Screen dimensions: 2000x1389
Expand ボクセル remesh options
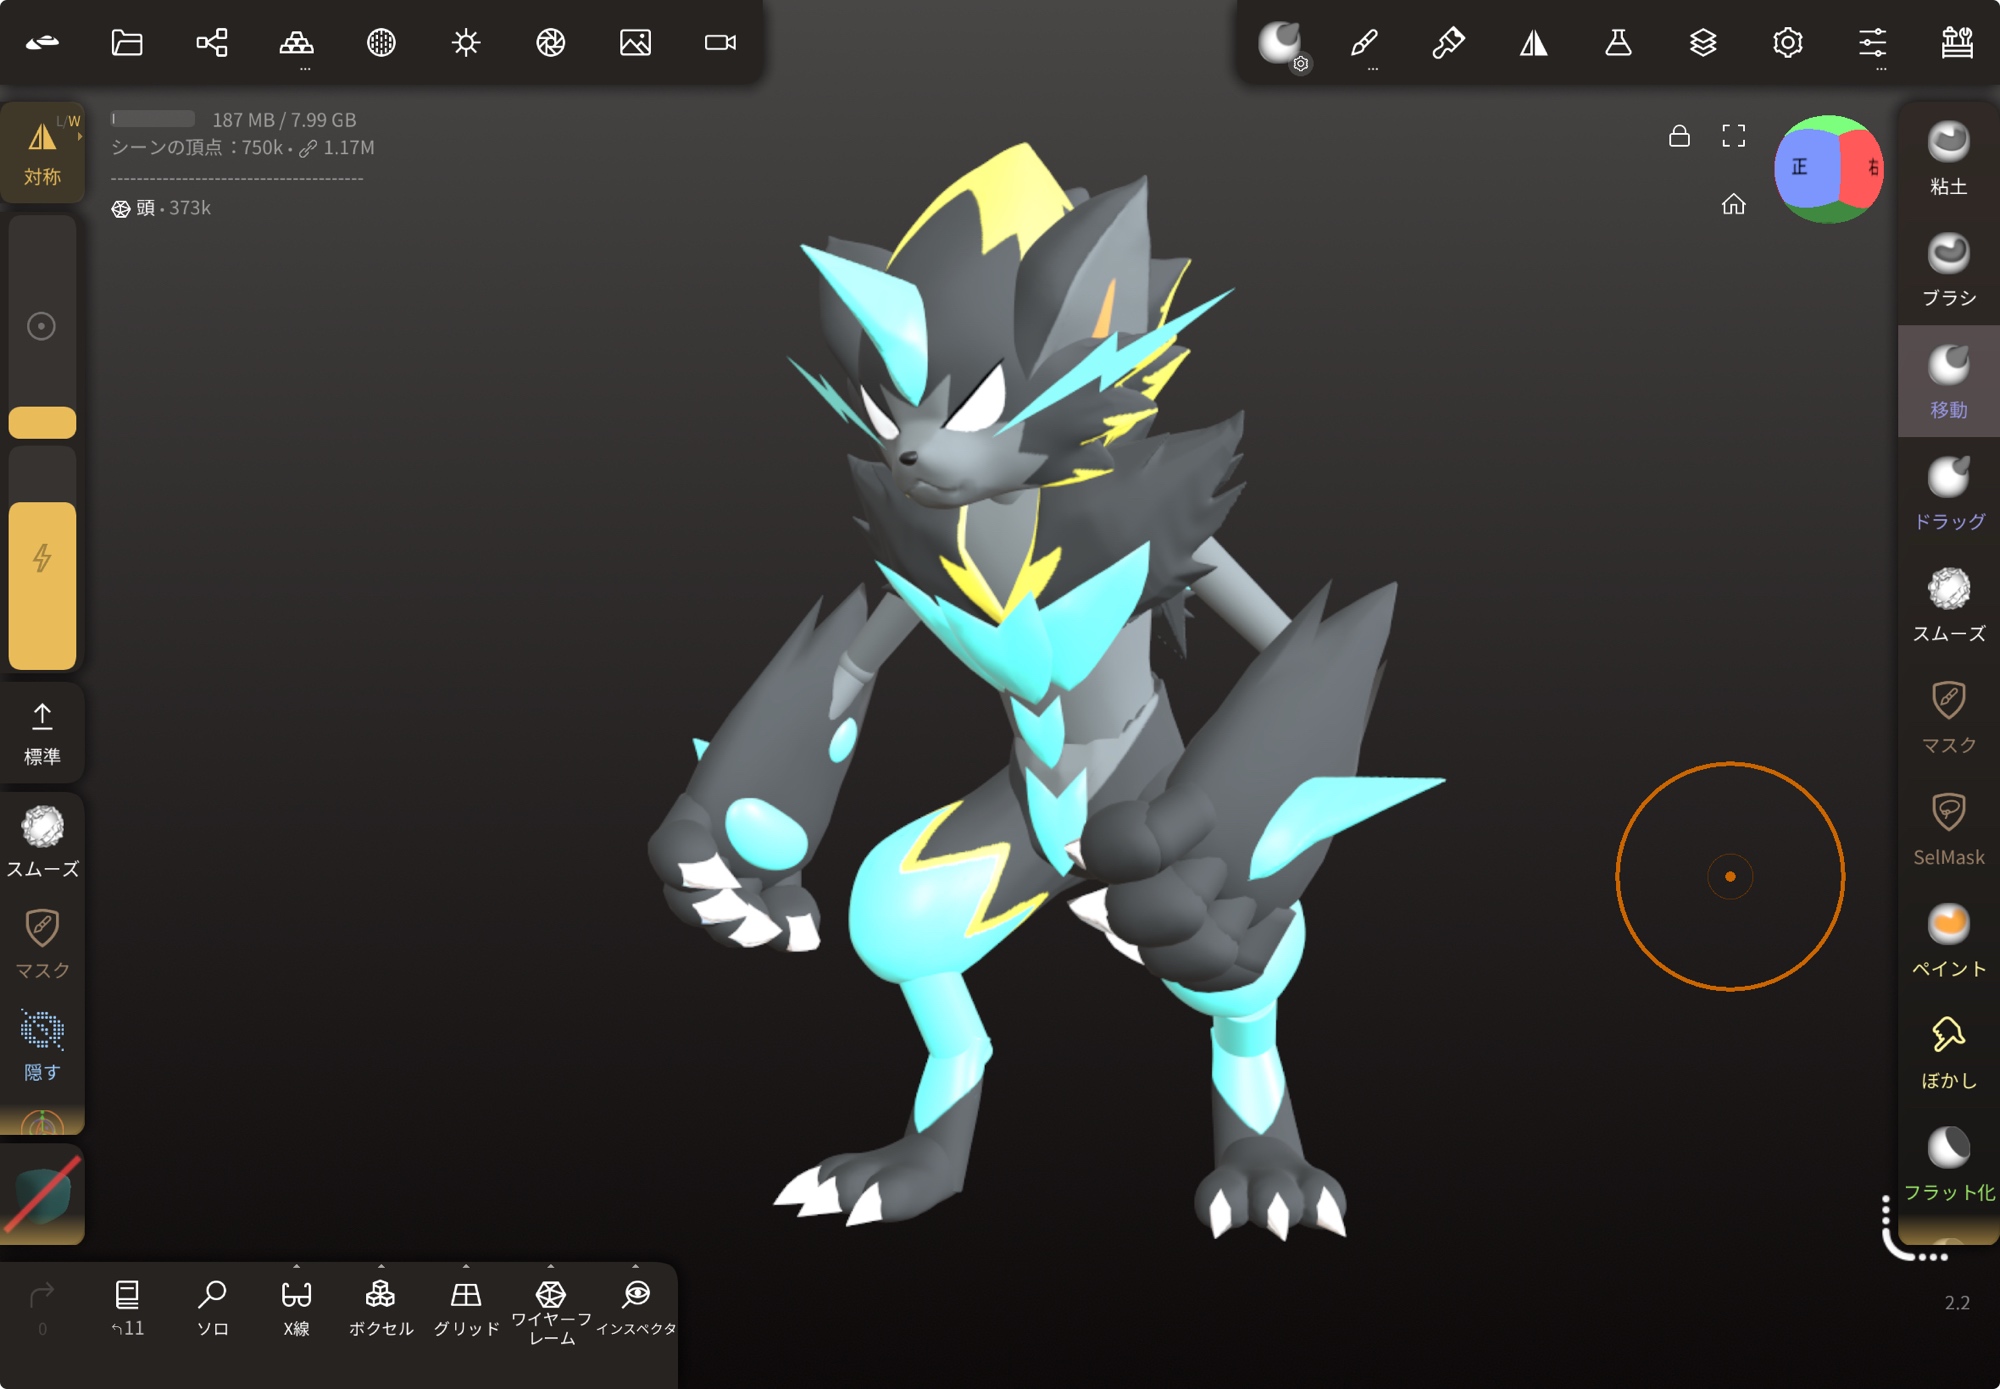(381, 1267)
